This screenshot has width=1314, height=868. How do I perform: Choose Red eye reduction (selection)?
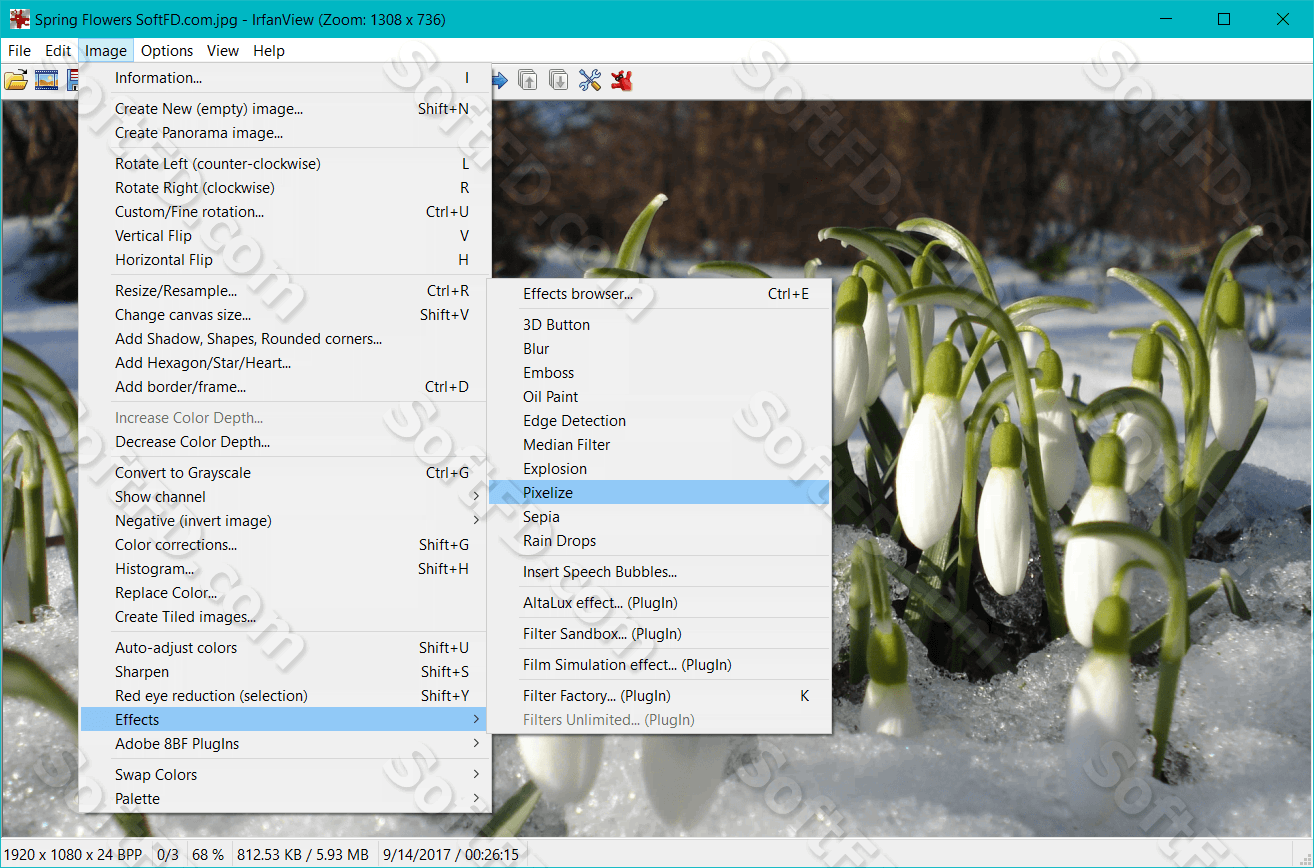[x=285, y=696]
